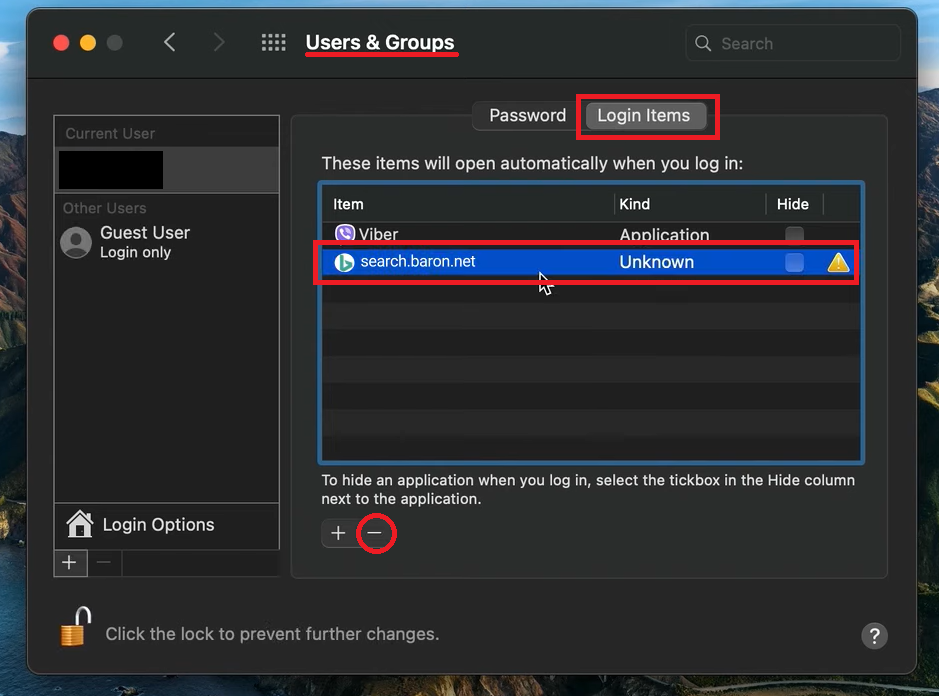
Task: Click the Hide column header
Action: pyautogui.click(x=794, y=204)
